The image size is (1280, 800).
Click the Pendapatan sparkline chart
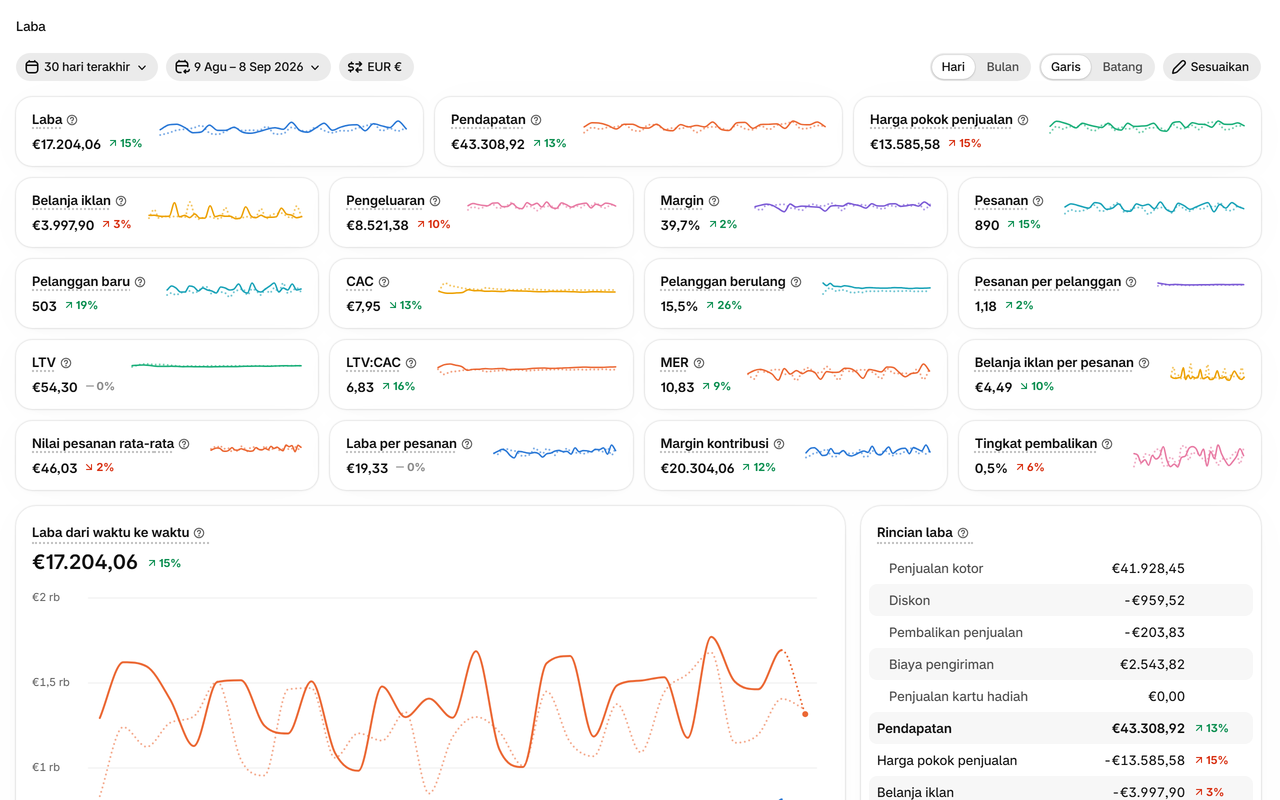click(x=705, y=126)
